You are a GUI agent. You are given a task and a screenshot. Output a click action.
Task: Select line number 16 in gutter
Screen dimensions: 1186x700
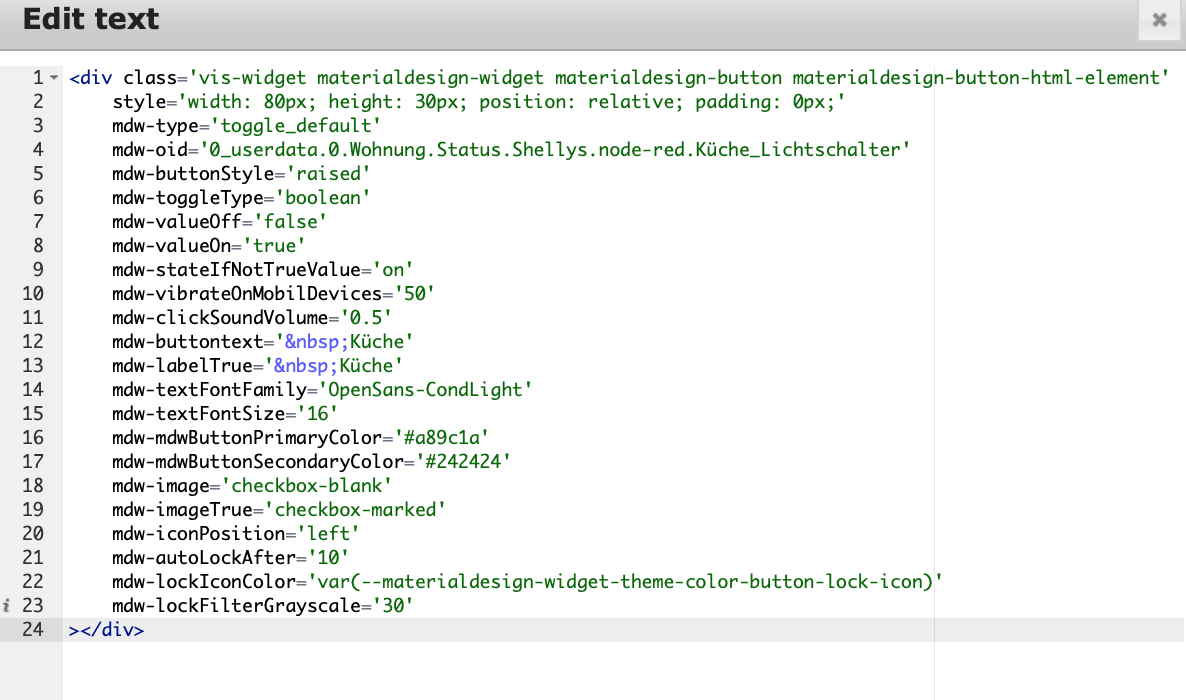tap(33, 437)
